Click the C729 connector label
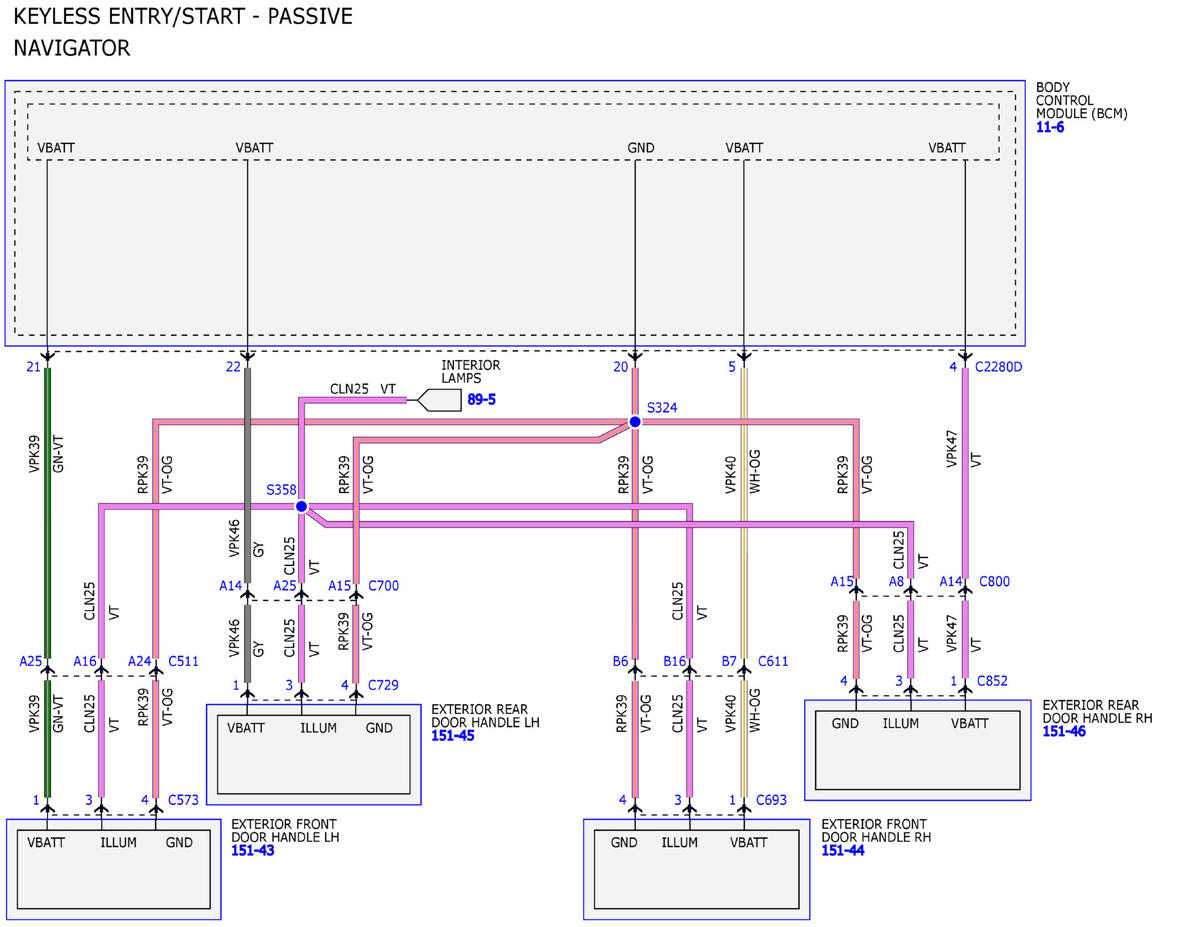1200x927 pixels. pyautogui.click(x=384, y=685)
